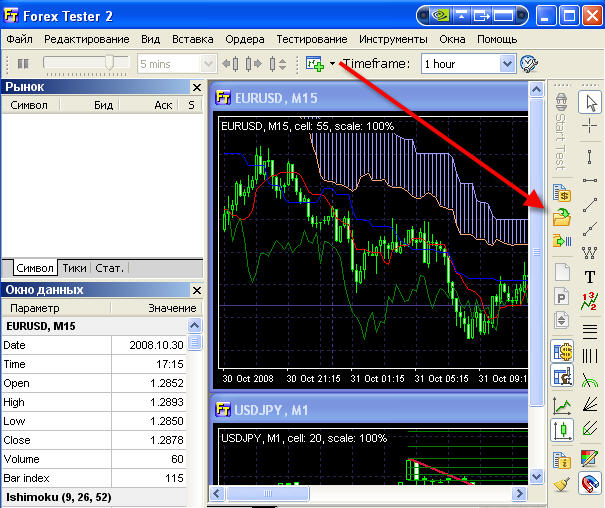
Task: Toggle the pause testing button
Action: 23,63
